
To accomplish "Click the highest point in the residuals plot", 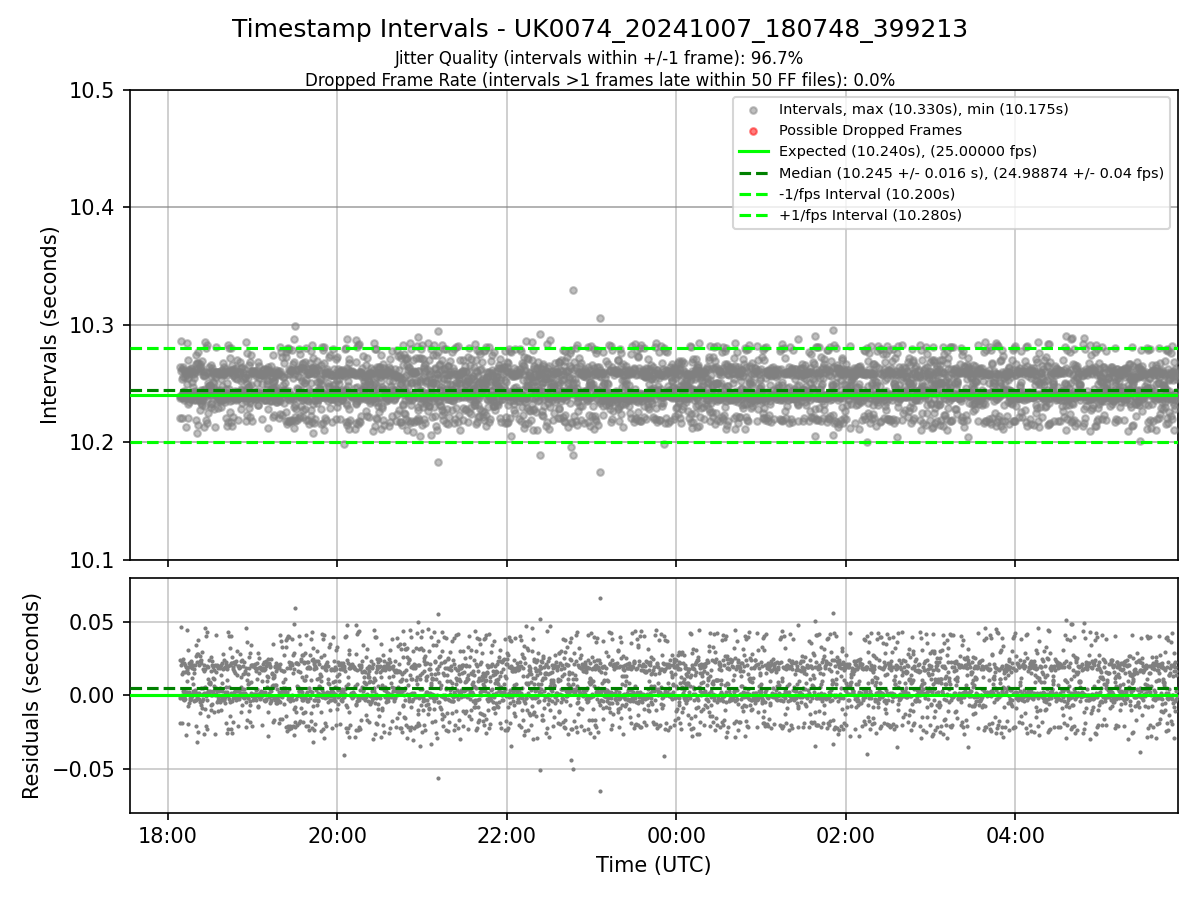I will [x=600, y=598].
